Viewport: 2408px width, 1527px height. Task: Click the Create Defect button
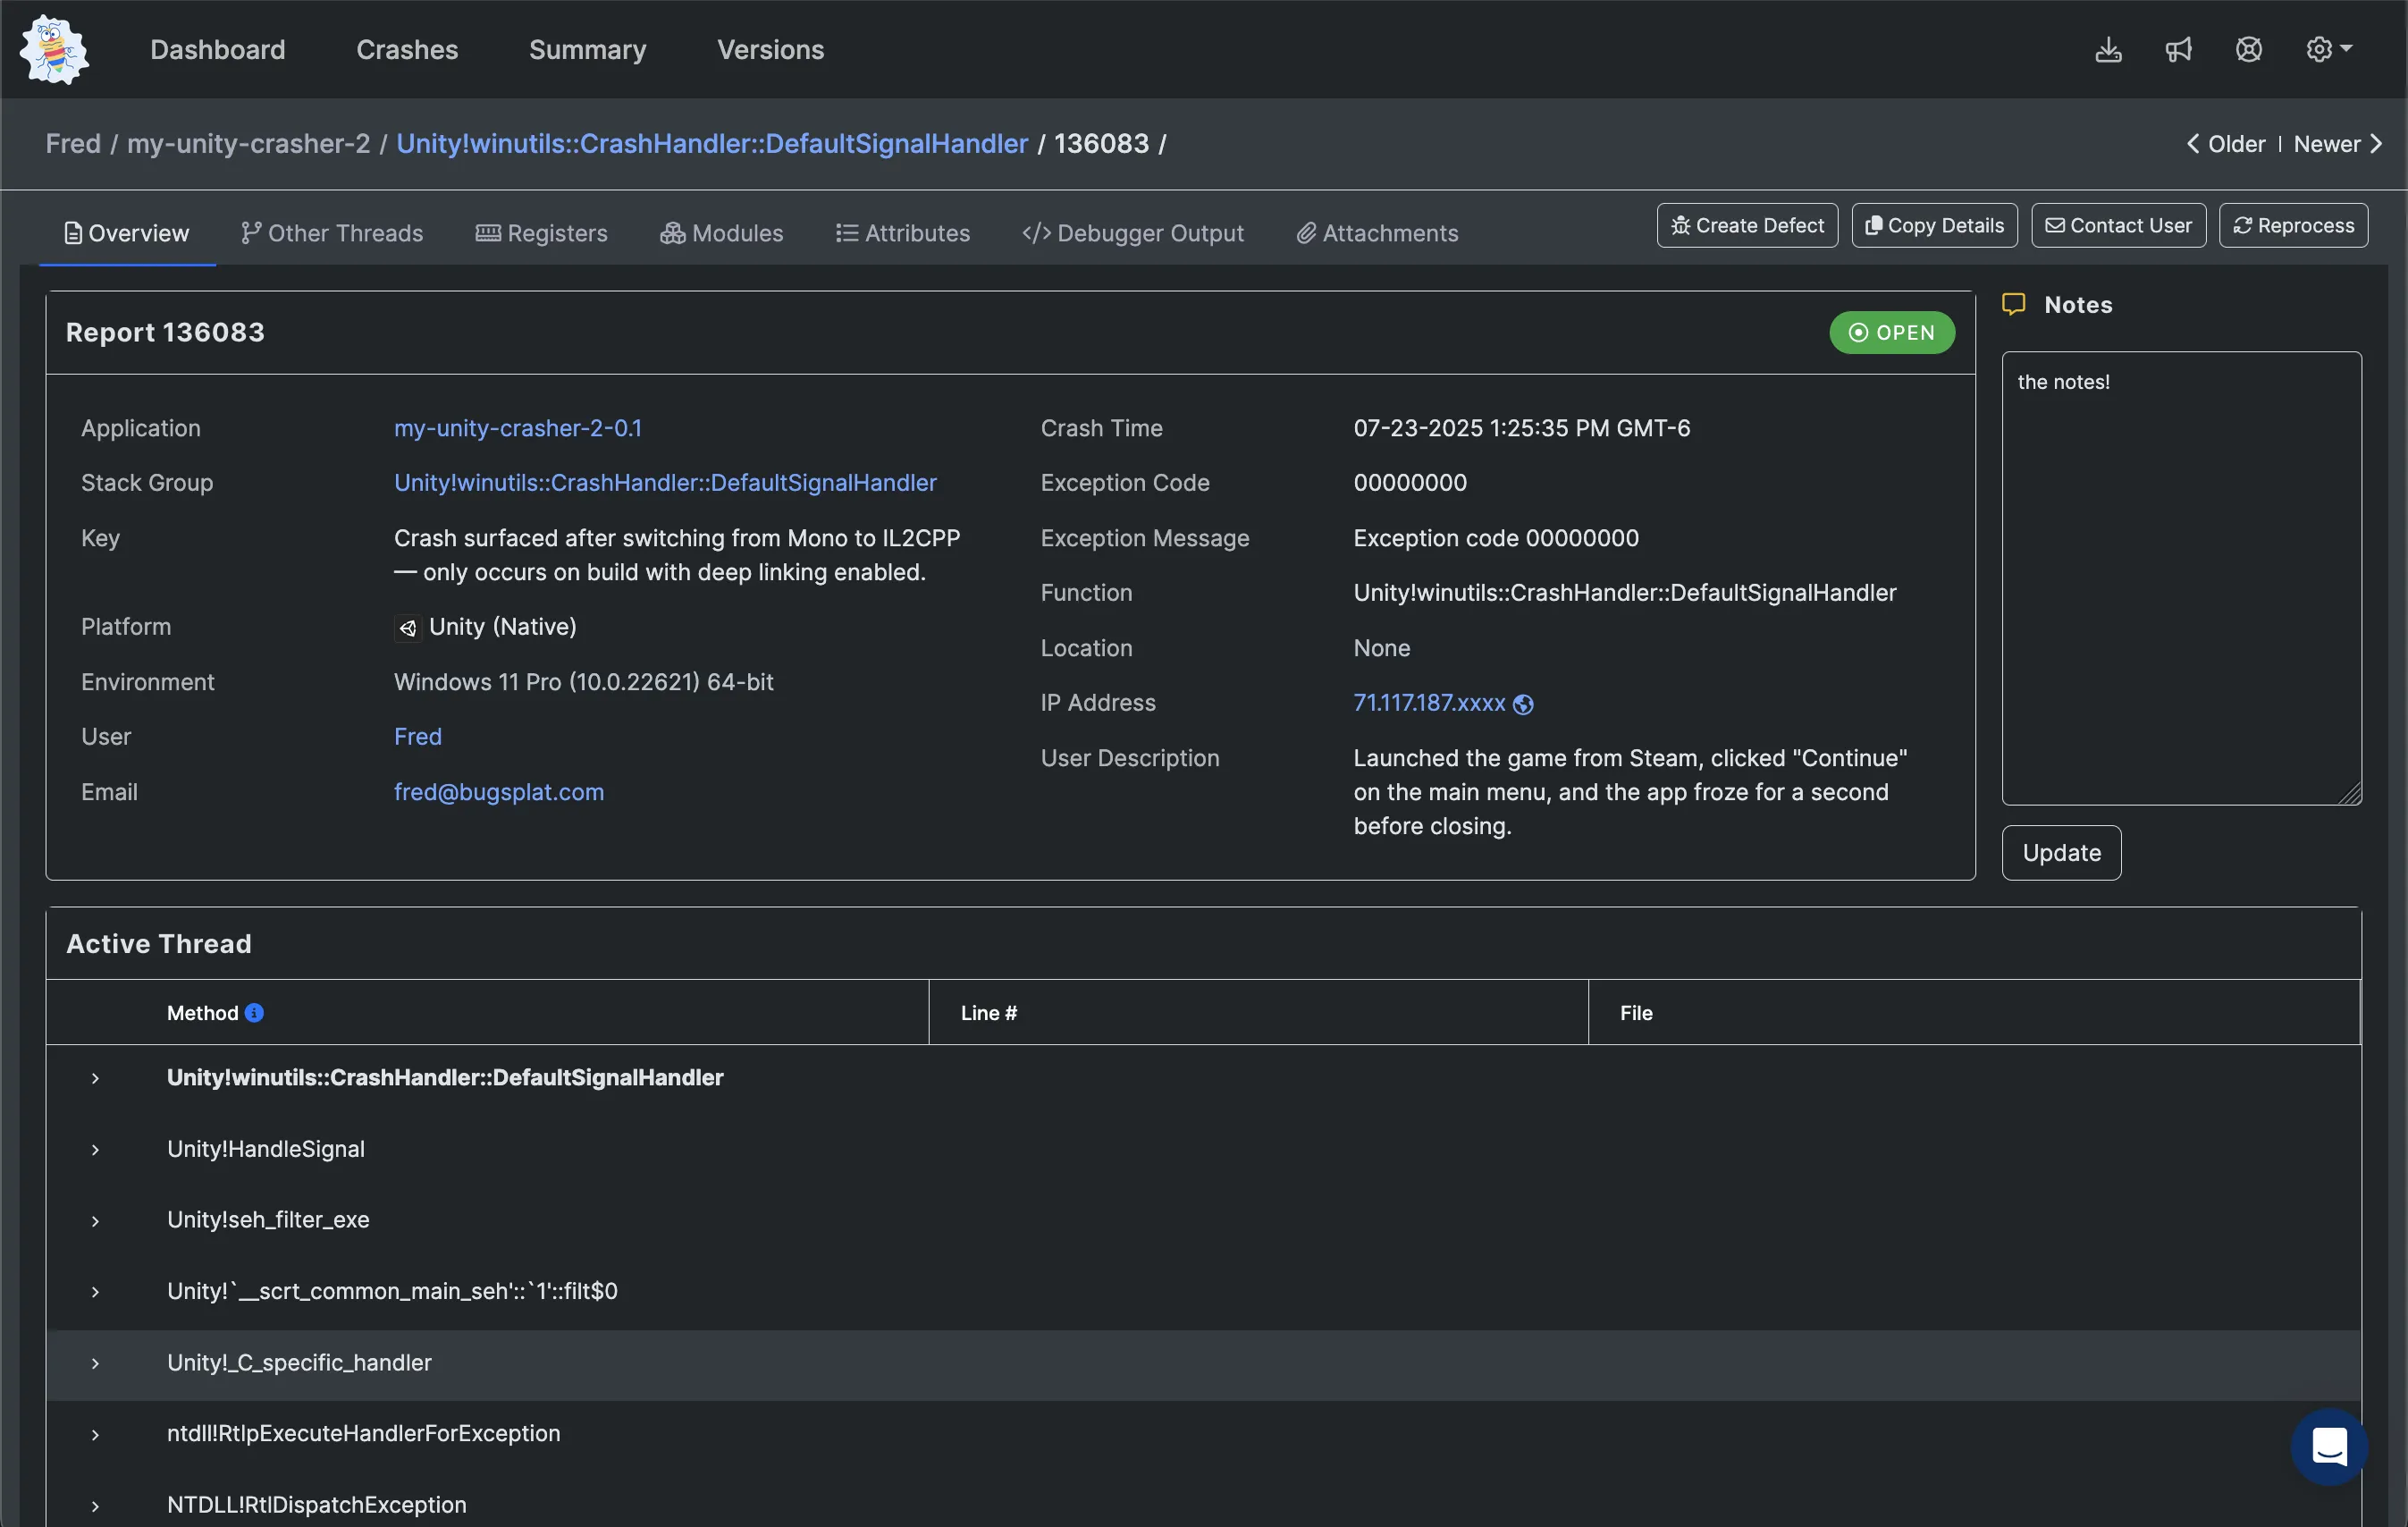[x=1747, y=225]
